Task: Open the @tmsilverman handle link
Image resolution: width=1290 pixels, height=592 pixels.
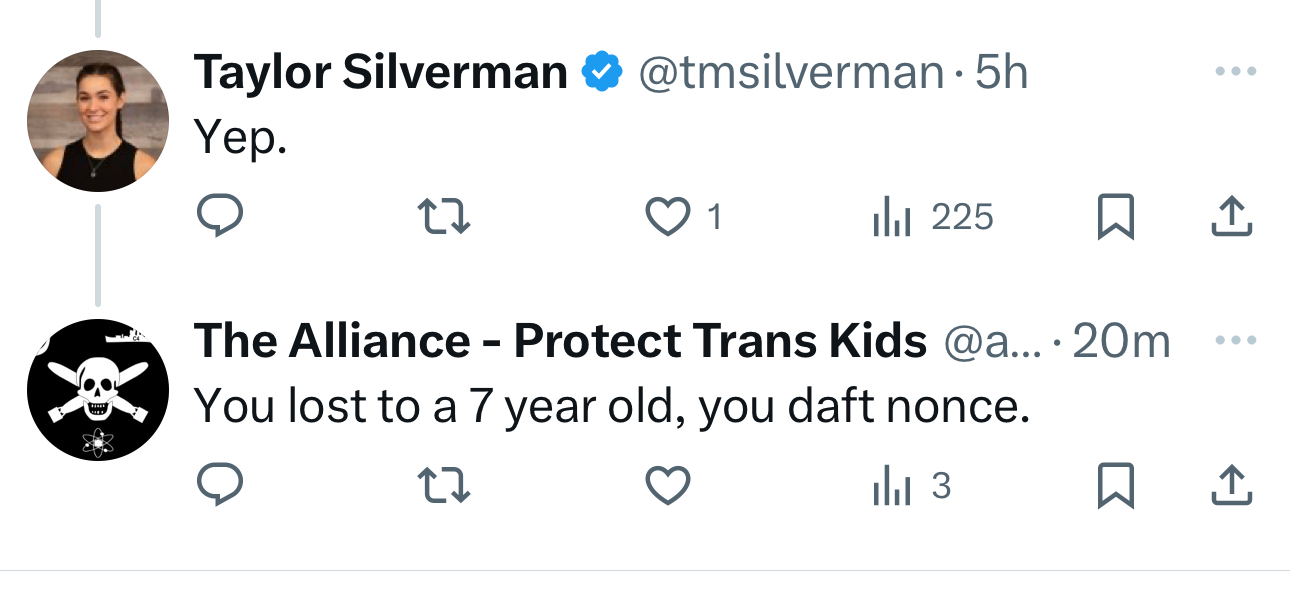Action: coord(790,72)
